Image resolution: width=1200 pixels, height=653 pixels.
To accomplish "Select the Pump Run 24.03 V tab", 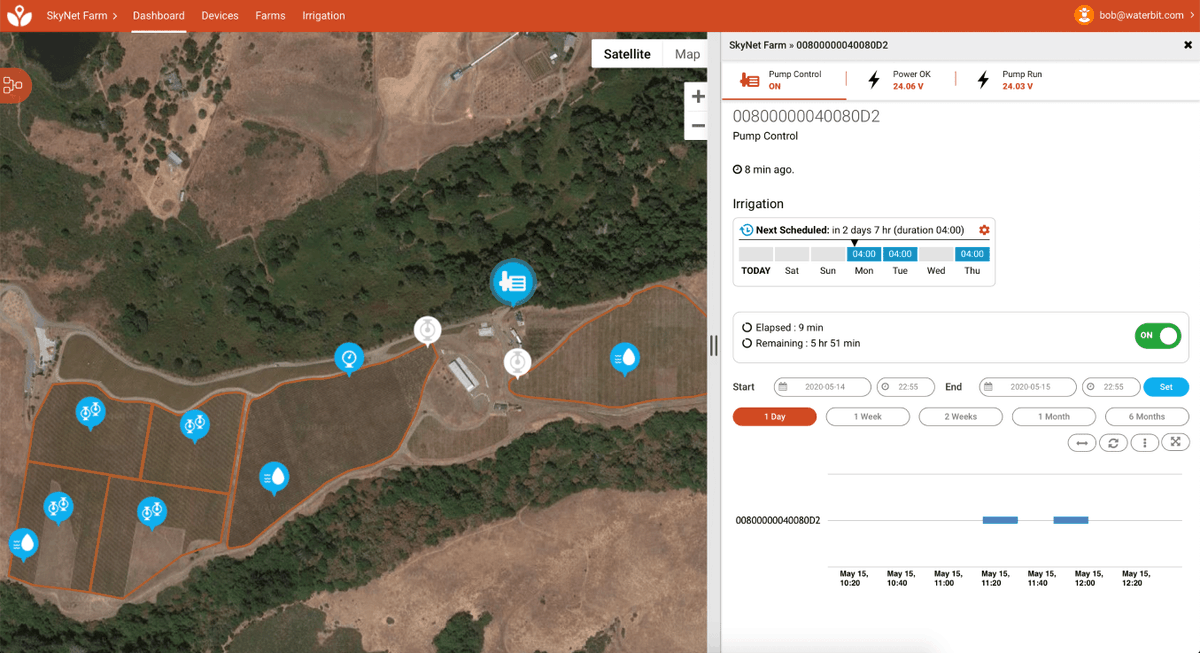I will point(1010,80).
